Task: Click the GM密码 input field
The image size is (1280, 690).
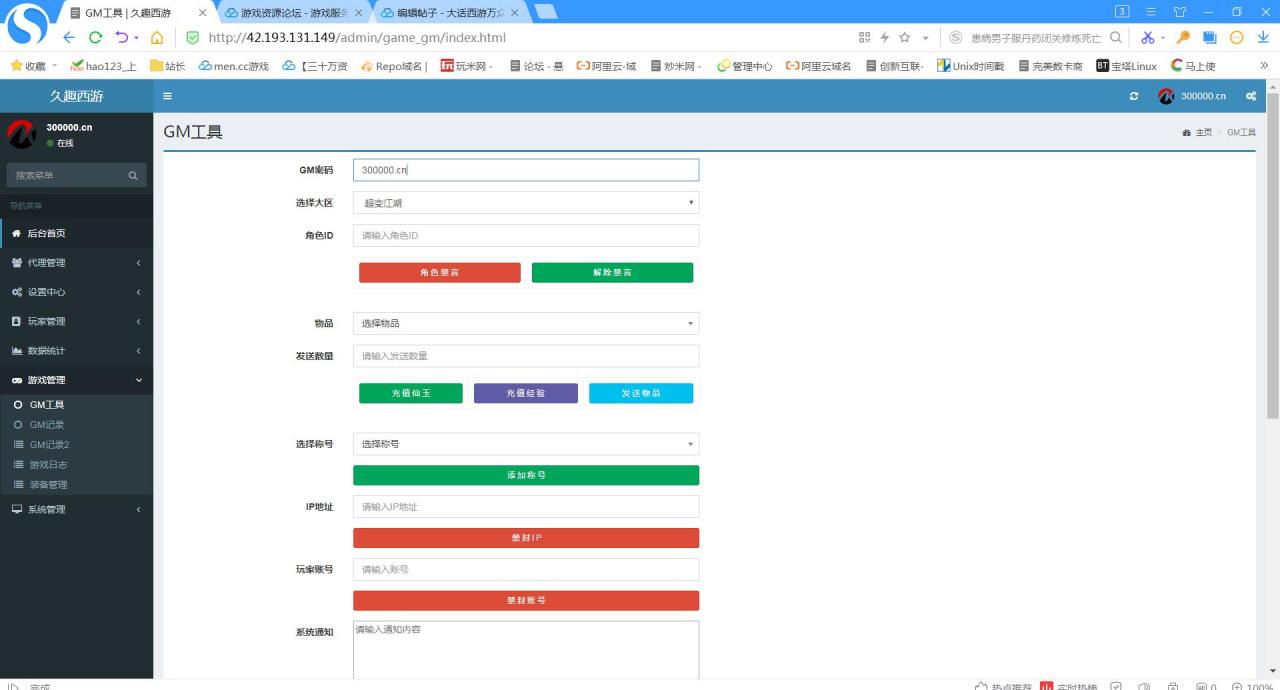Action: point(526,170)
